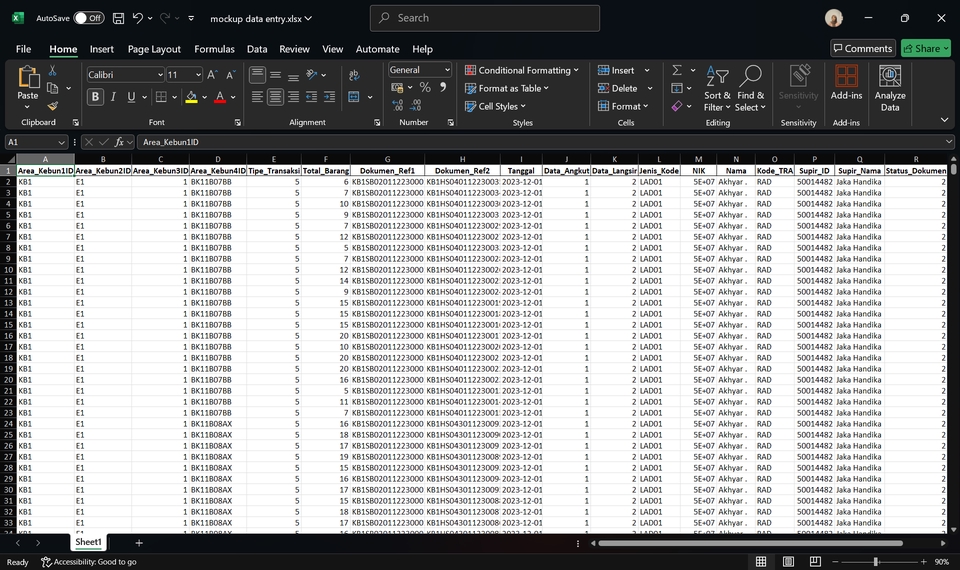The image size is (960, 570).
Task: Open the General number format dropdown
Action: [x=447, y=70]
